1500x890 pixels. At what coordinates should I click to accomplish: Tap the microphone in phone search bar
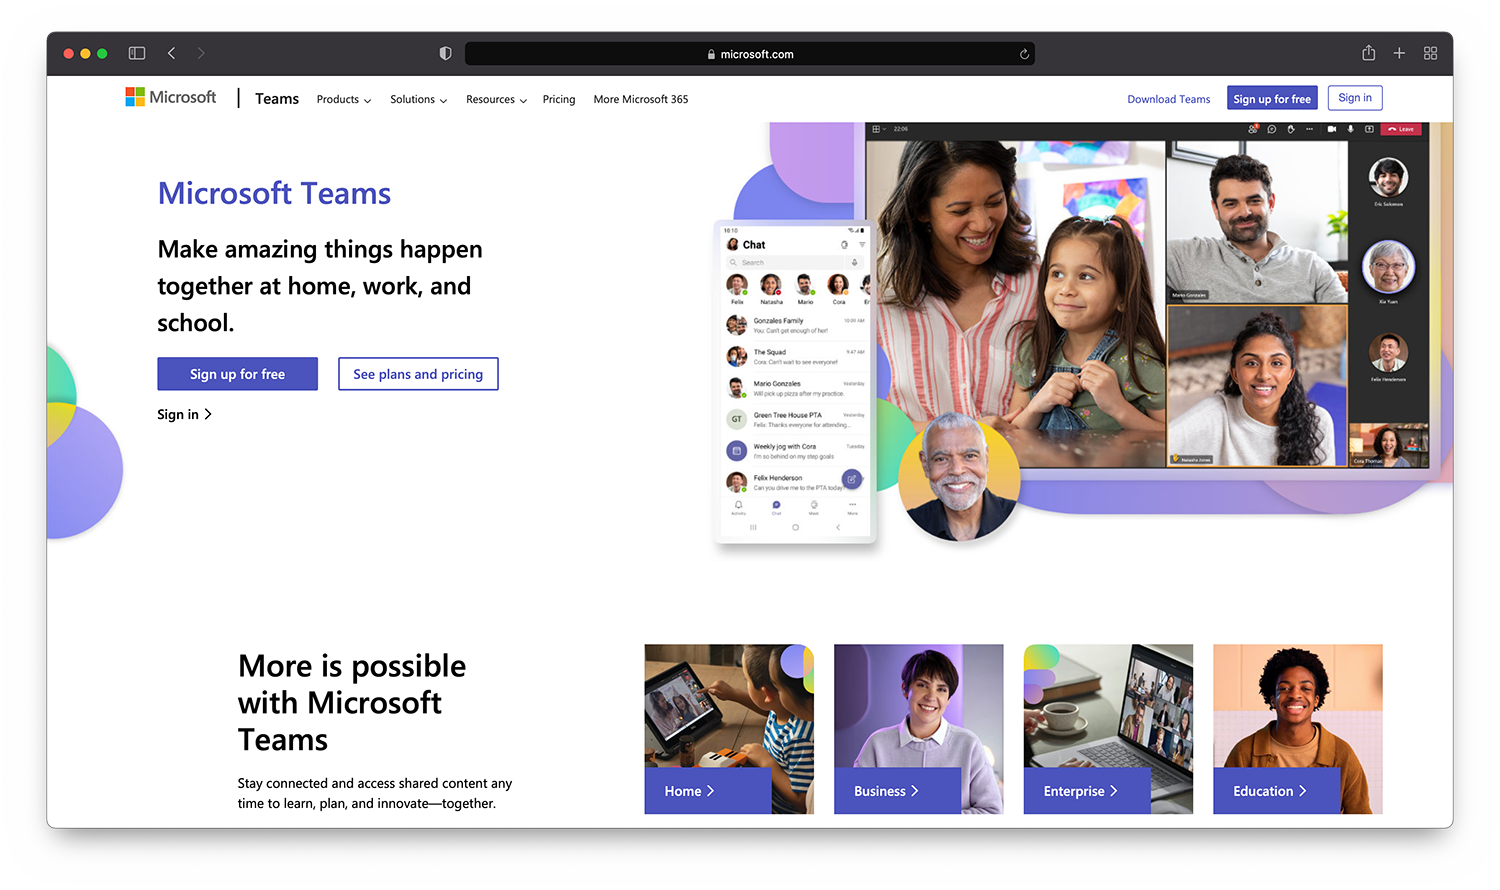pos(854,263)
